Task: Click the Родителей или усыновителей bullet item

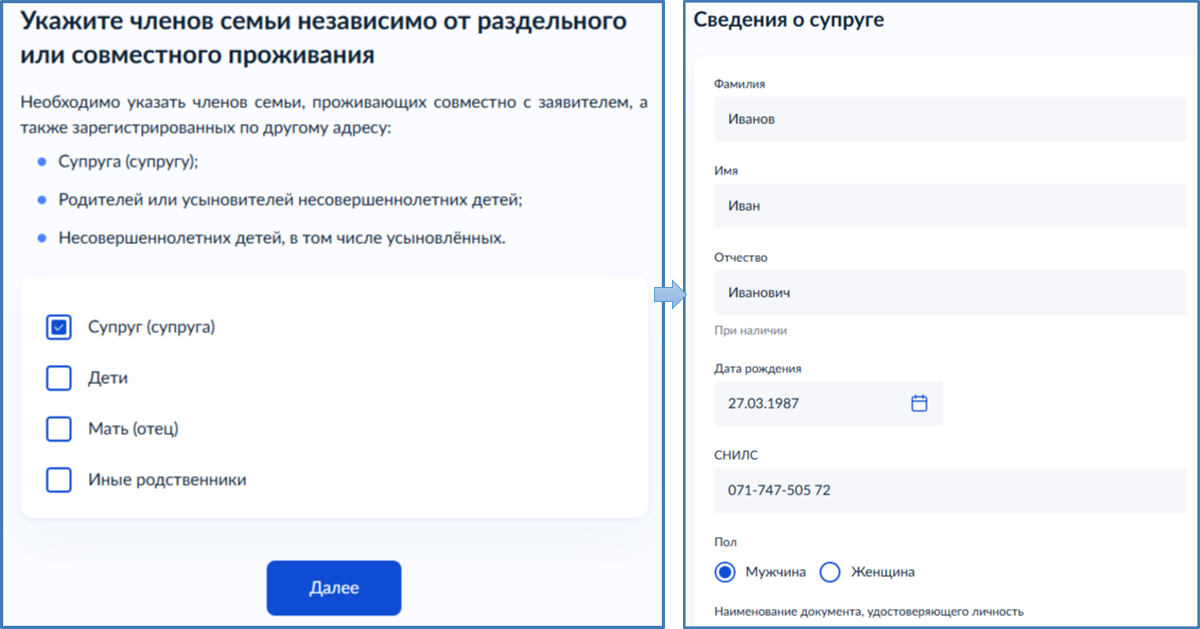Action: [290, 200]
